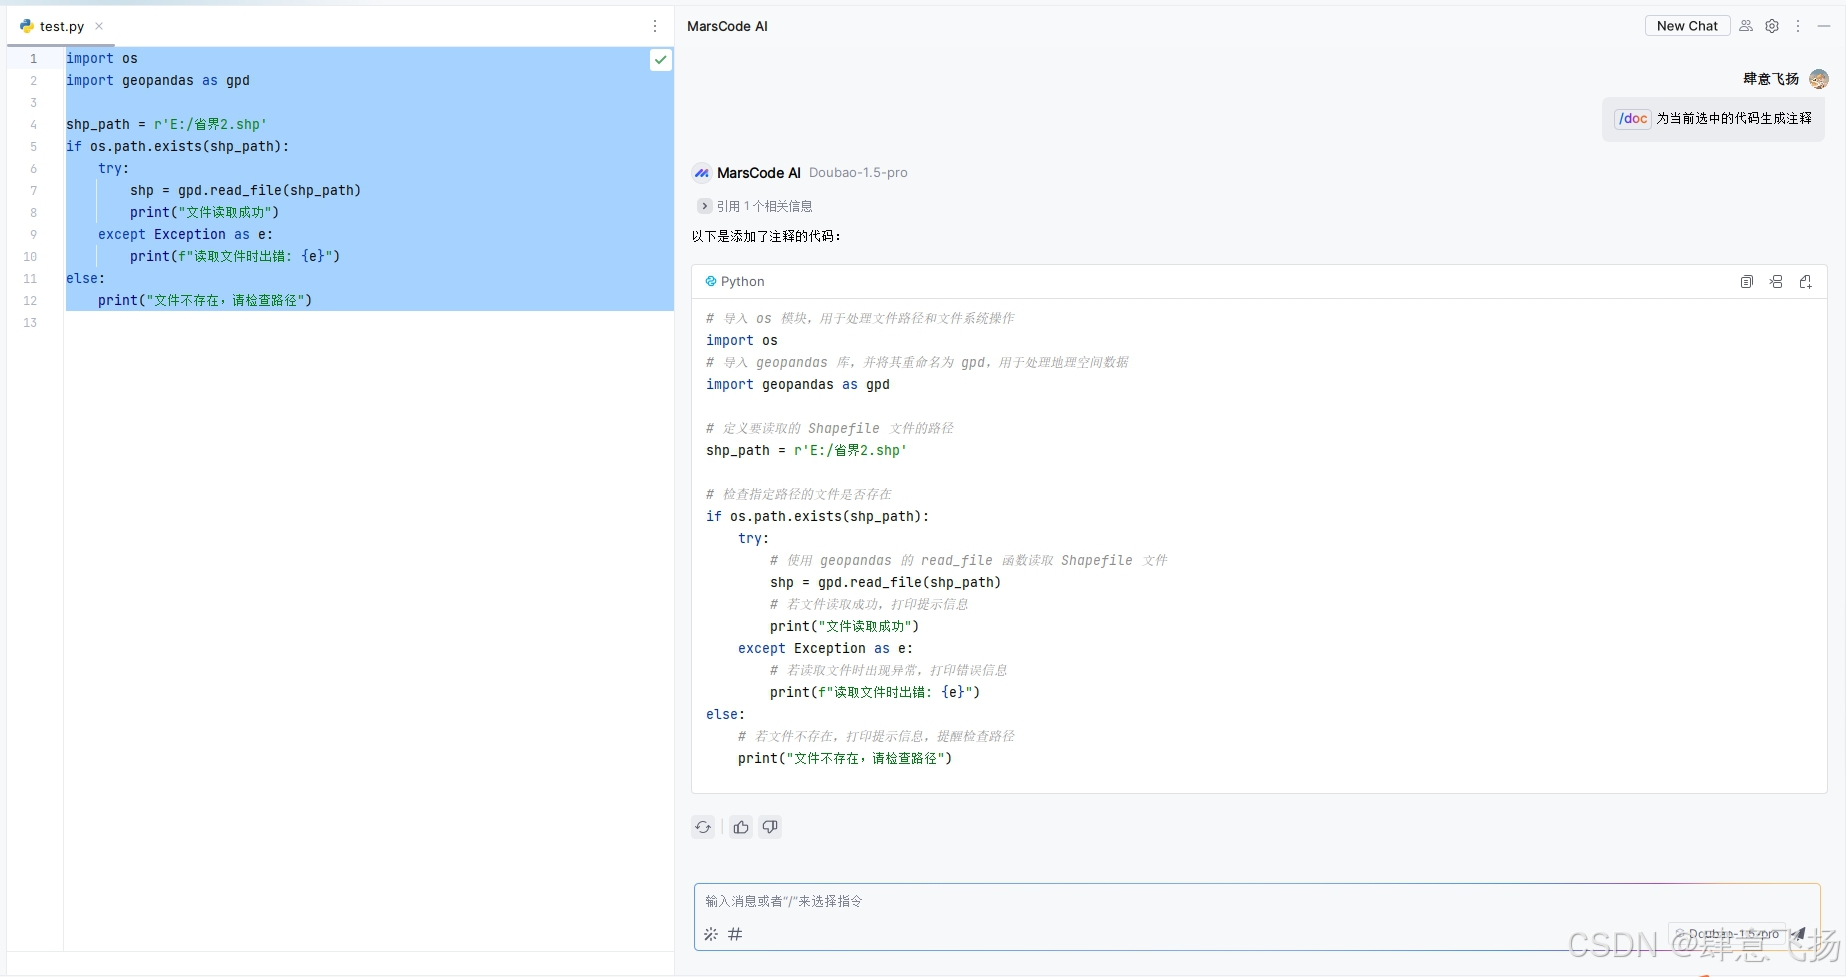Open MarsCode panel more-options menu

1798,26
